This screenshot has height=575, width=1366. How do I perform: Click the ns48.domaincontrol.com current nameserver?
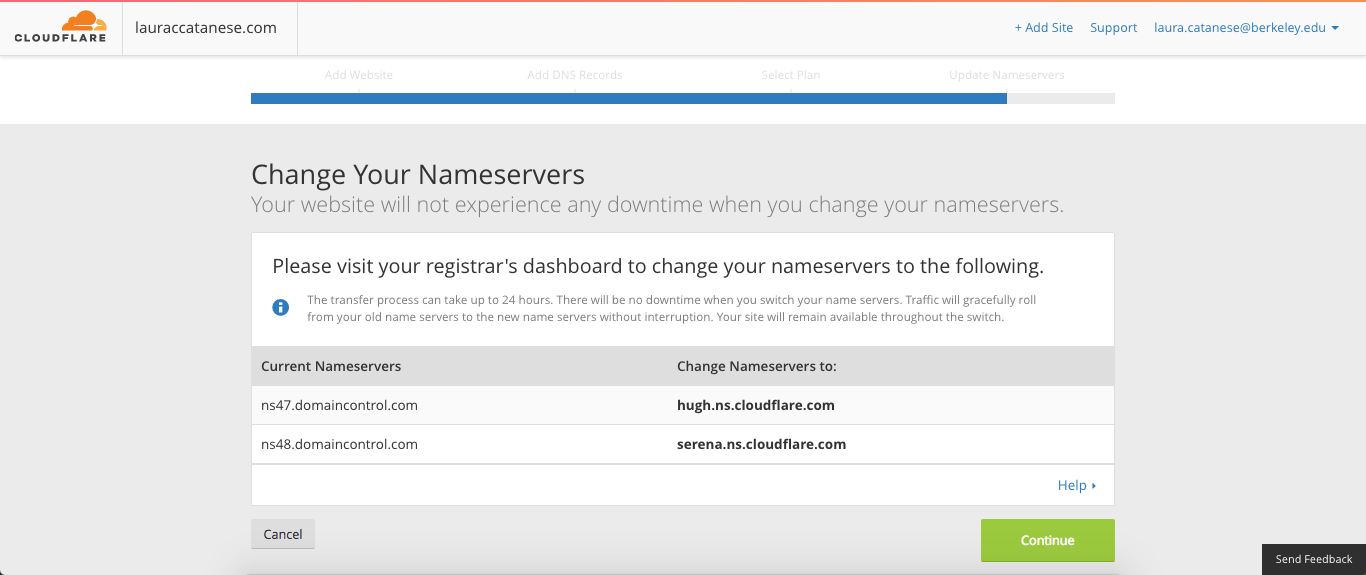(339, 444)
